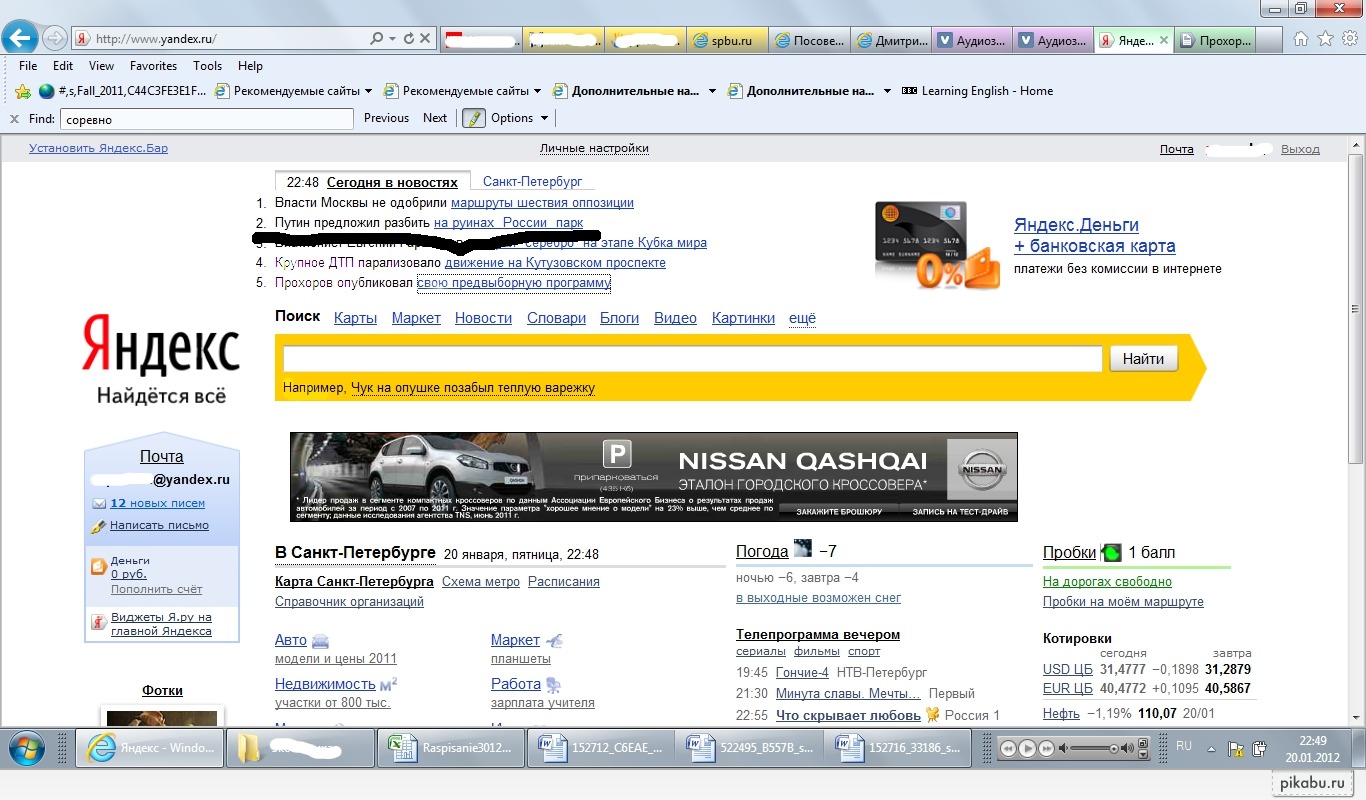The width and height of the screenshot is (1366, 800).
Task: Open the Карты link above search
Action: [355, 318]
